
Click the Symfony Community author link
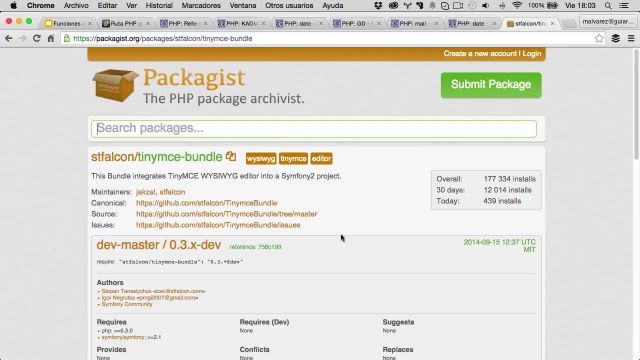tap(127, 304)
